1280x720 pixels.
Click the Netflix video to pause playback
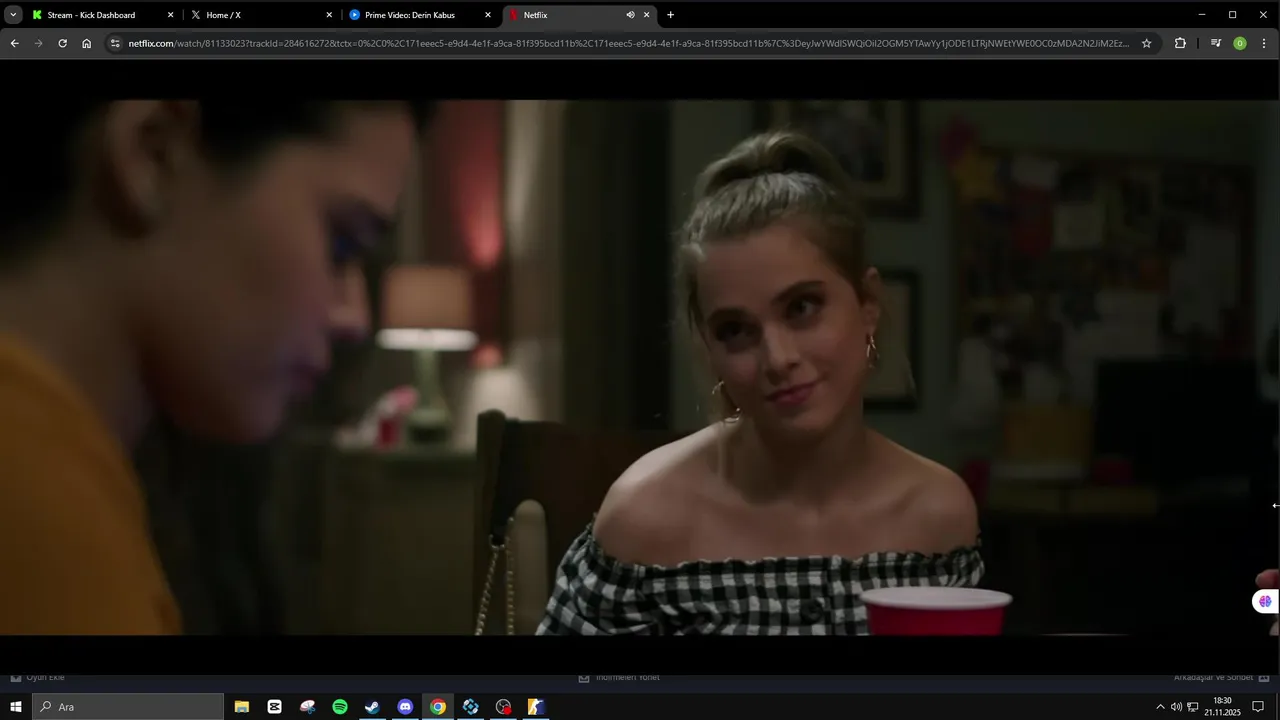pos(640,366)
